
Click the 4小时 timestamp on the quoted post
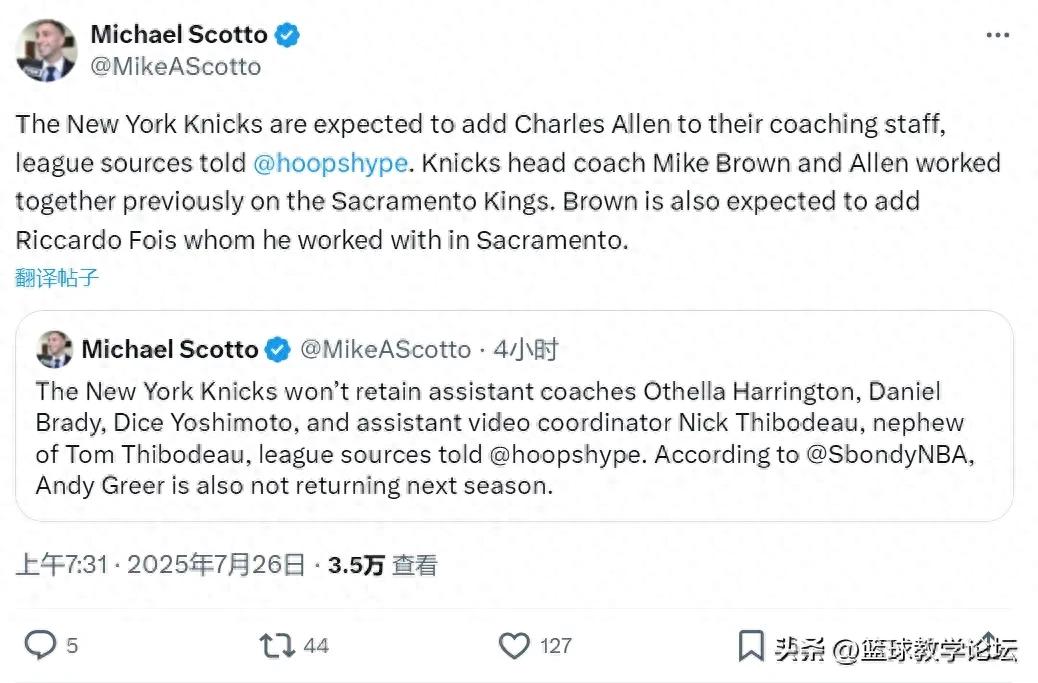tap(526, 349)
